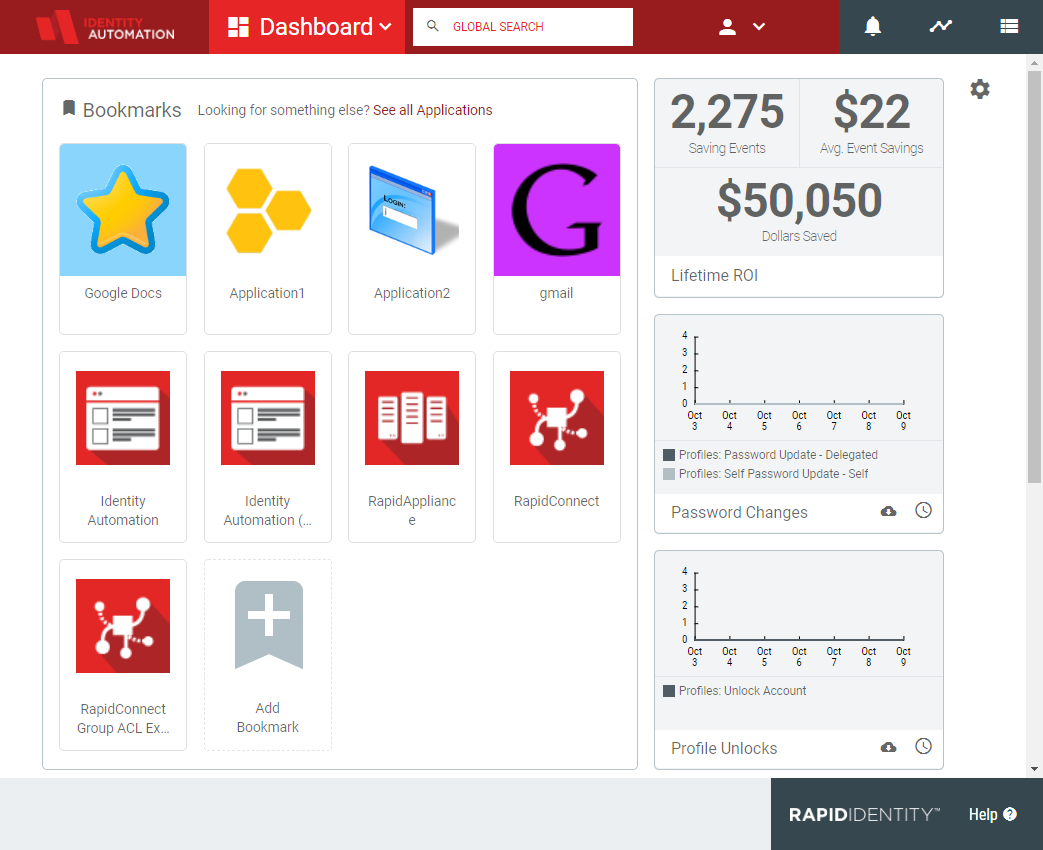Toggle Password Update - Delegated legend series
This screenshot has height=850, width=1043.
pos(770,455)
